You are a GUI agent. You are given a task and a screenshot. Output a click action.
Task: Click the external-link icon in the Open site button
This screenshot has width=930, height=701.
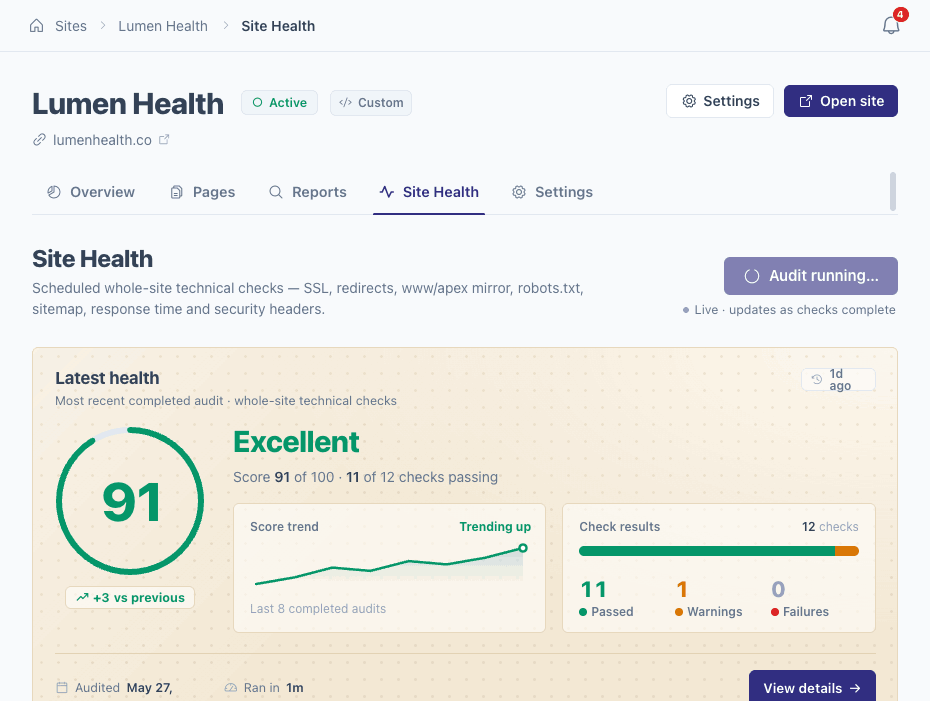[805, 101]
